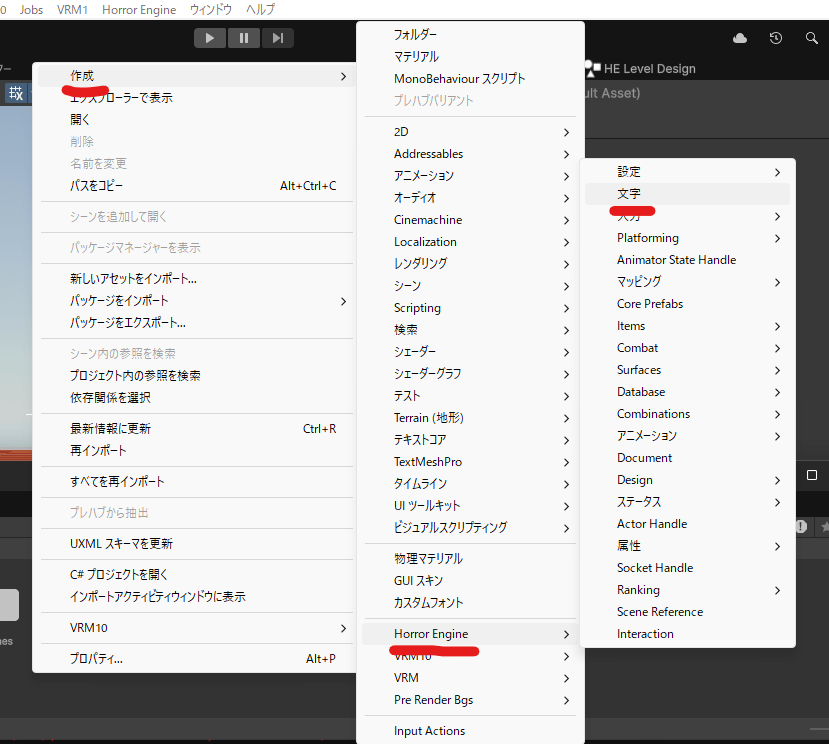This screenshot has width=829, height=744.
Task: Open the VRM1 menu in the menu bar
Action: (x=72, y=10)
